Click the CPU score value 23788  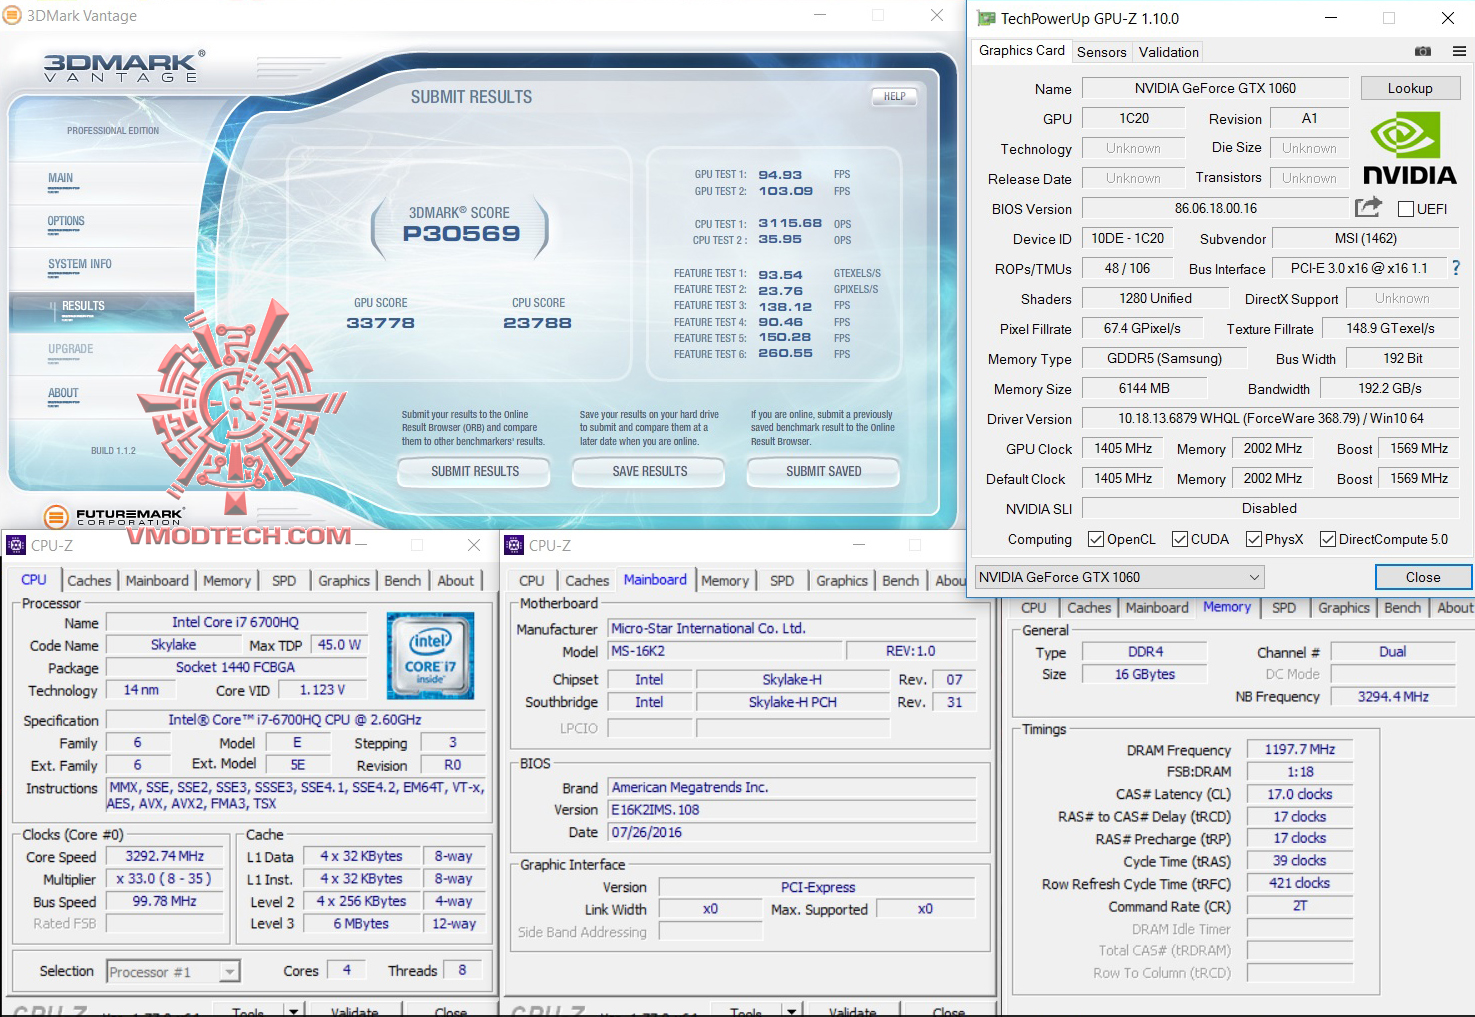[x=538, y=323]
